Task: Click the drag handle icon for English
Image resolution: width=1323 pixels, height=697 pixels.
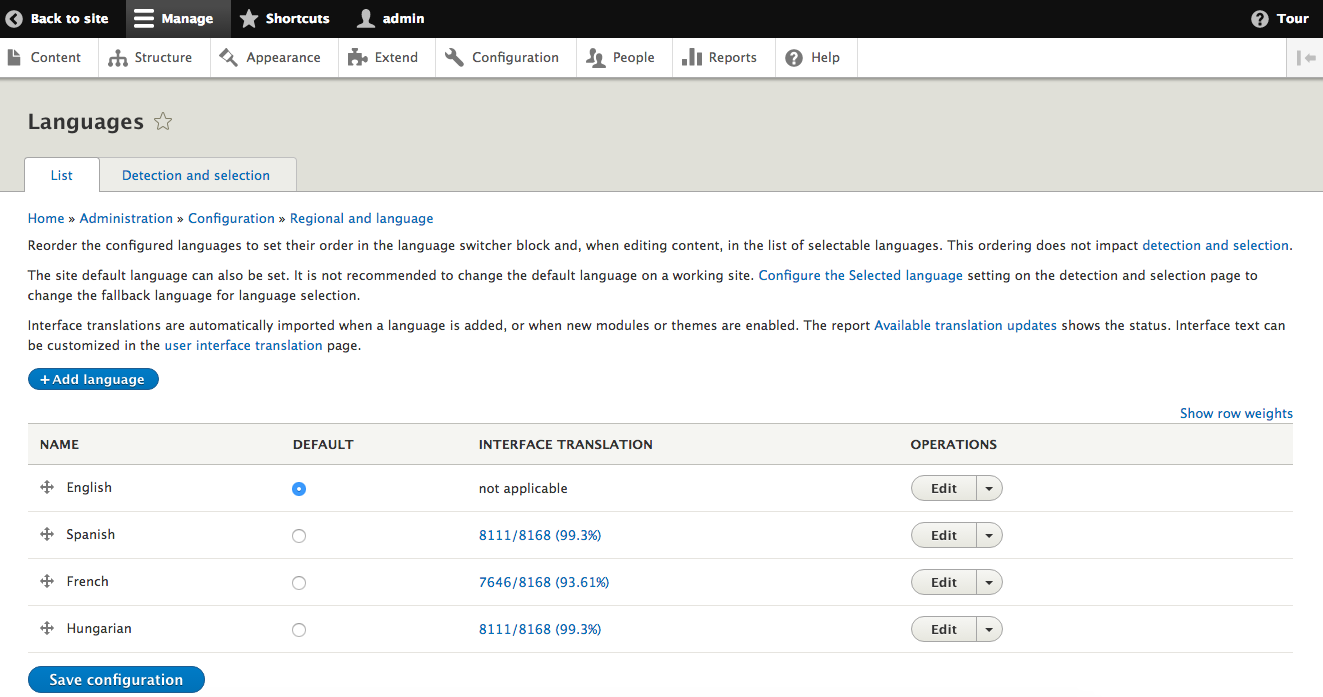Action: pos(46,487)
